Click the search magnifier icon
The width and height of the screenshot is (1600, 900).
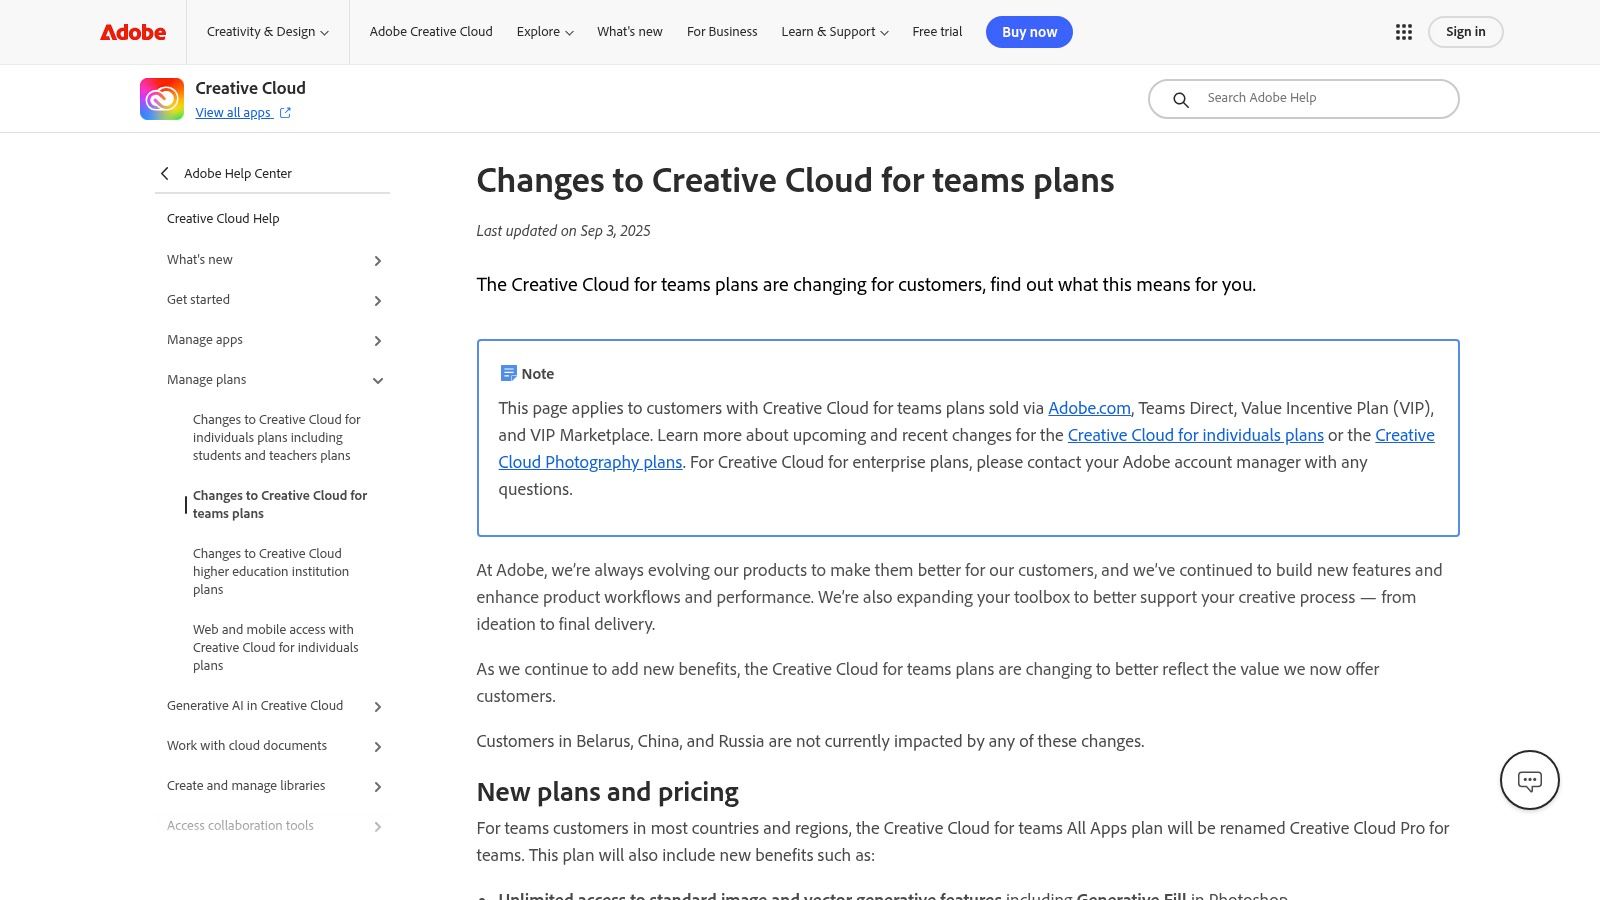1181,99
